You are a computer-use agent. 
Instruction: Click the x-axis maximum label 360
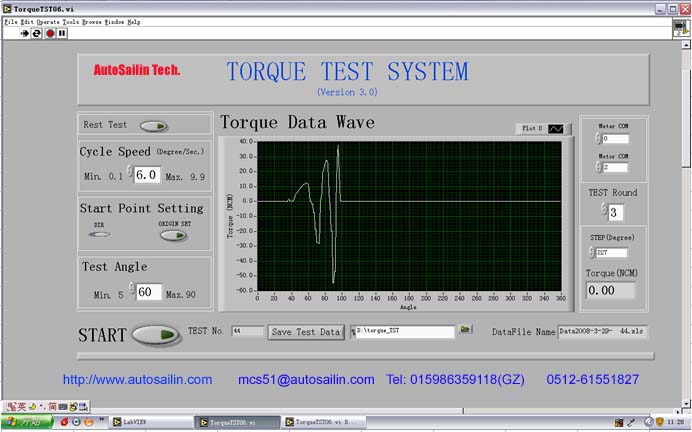click(x=560, y=298)
